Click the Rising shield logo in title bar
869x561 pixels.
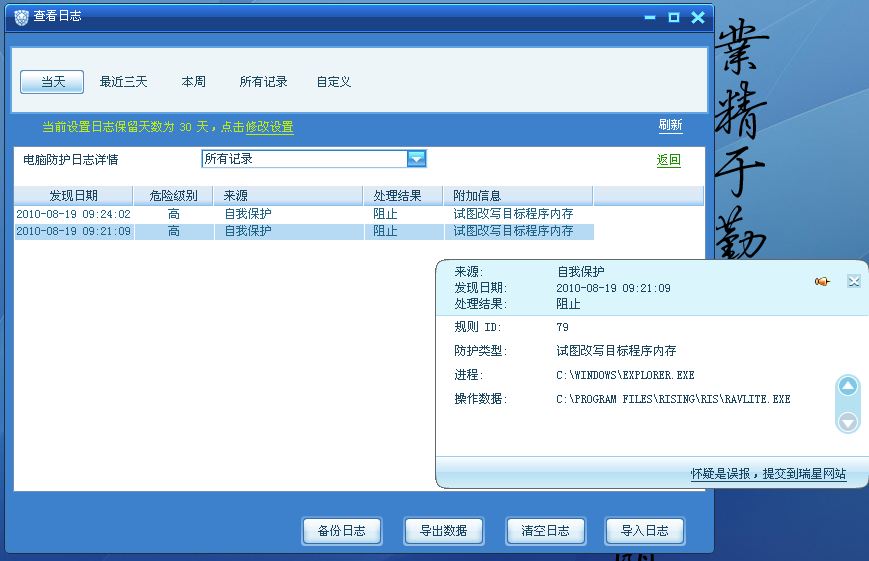point(22,18)
